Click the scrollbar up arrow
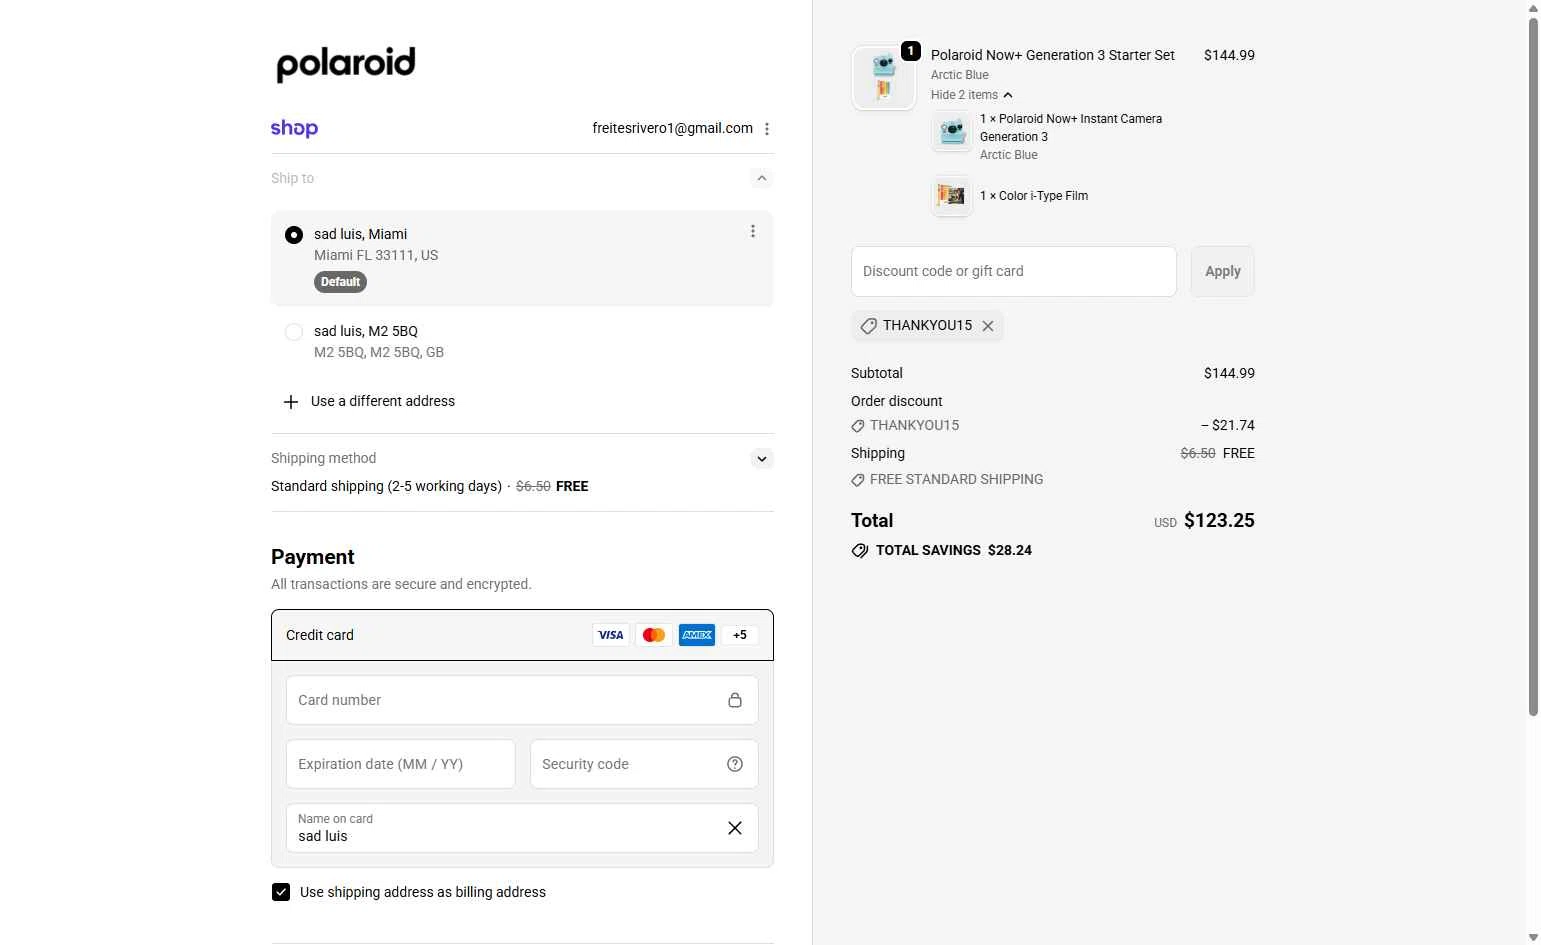The height and width of the screenshot is (945, 1541). point(1533,8)
